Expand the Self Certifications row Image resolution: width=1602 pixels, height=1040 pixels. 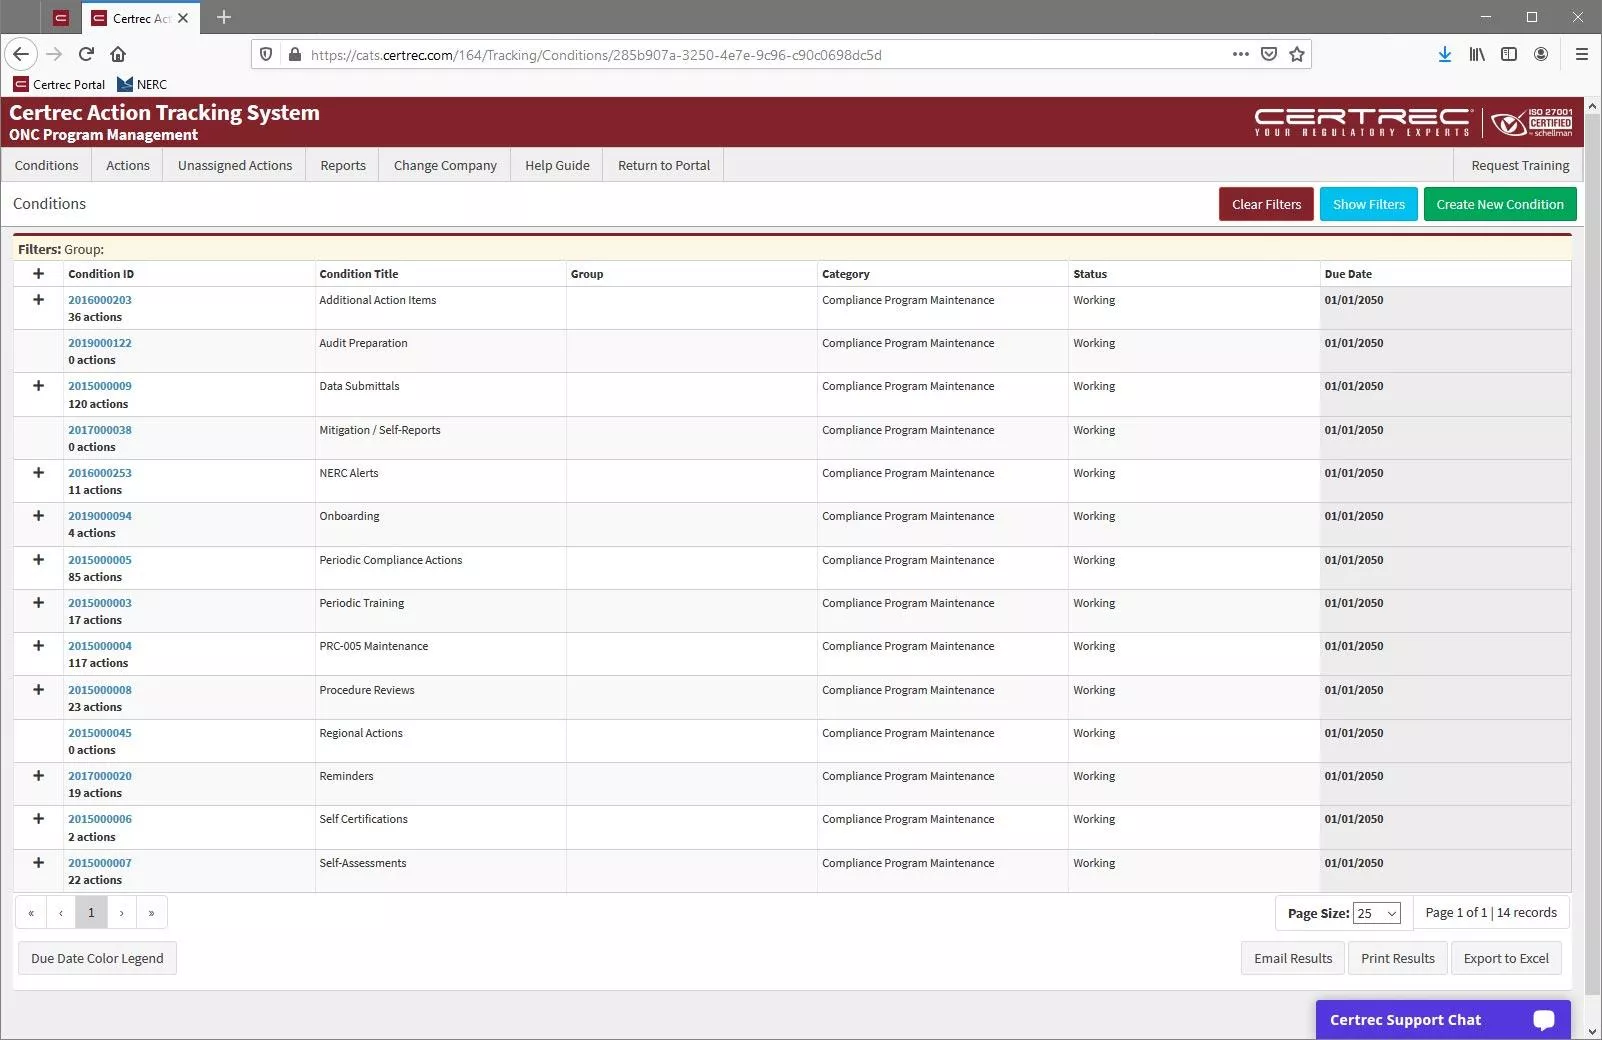(x=39, y=818)
